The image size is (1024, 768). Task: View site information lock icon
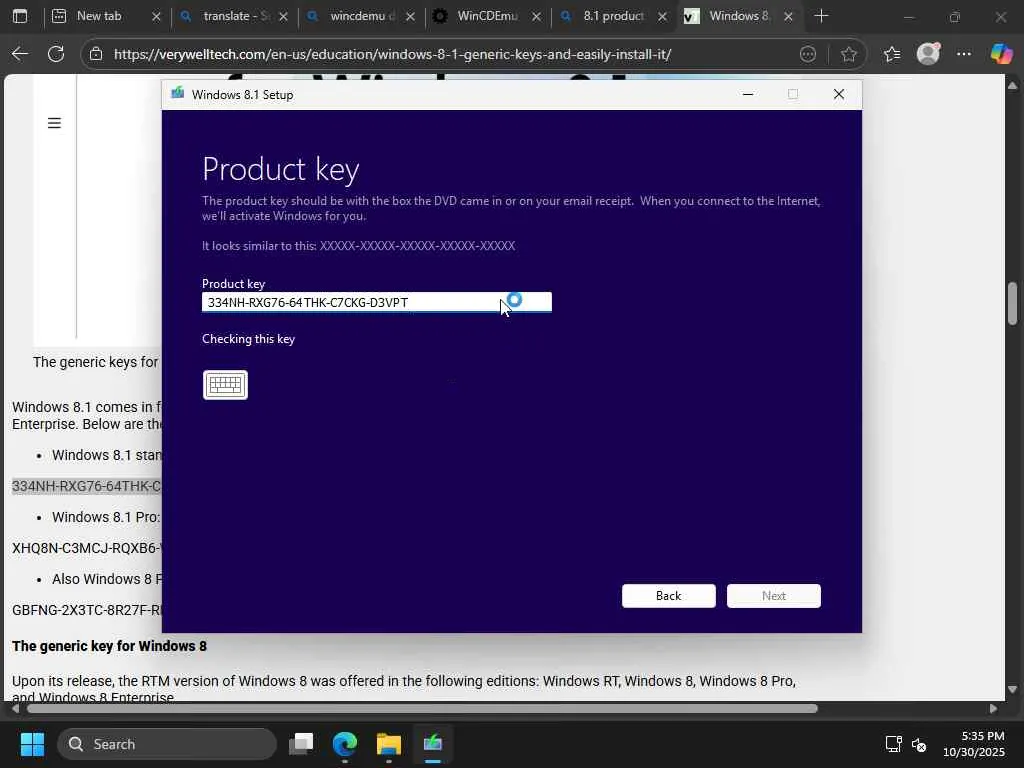coord(96,54)
